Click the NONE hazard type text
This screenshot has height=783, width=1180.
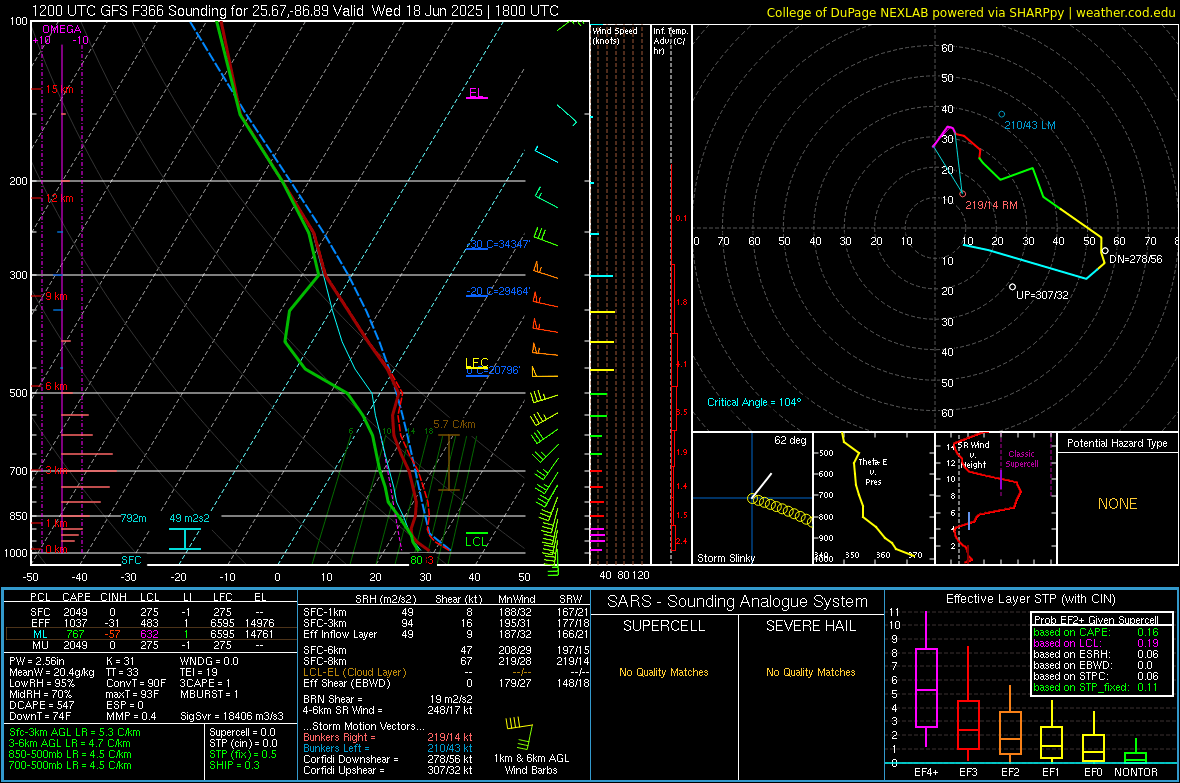pyautogui.click(x=1118, y=504)
